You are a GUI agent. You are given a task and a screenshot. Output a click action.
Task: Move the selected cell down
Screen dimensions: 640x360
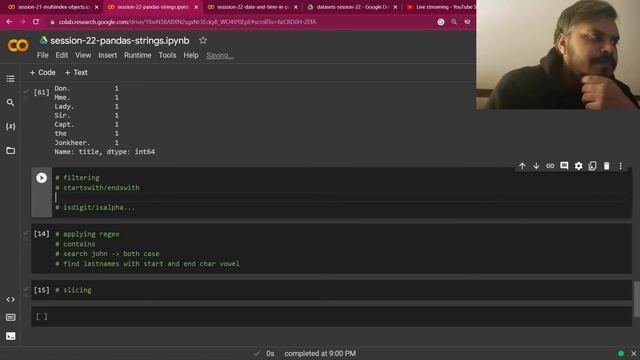tap(536, 166)
